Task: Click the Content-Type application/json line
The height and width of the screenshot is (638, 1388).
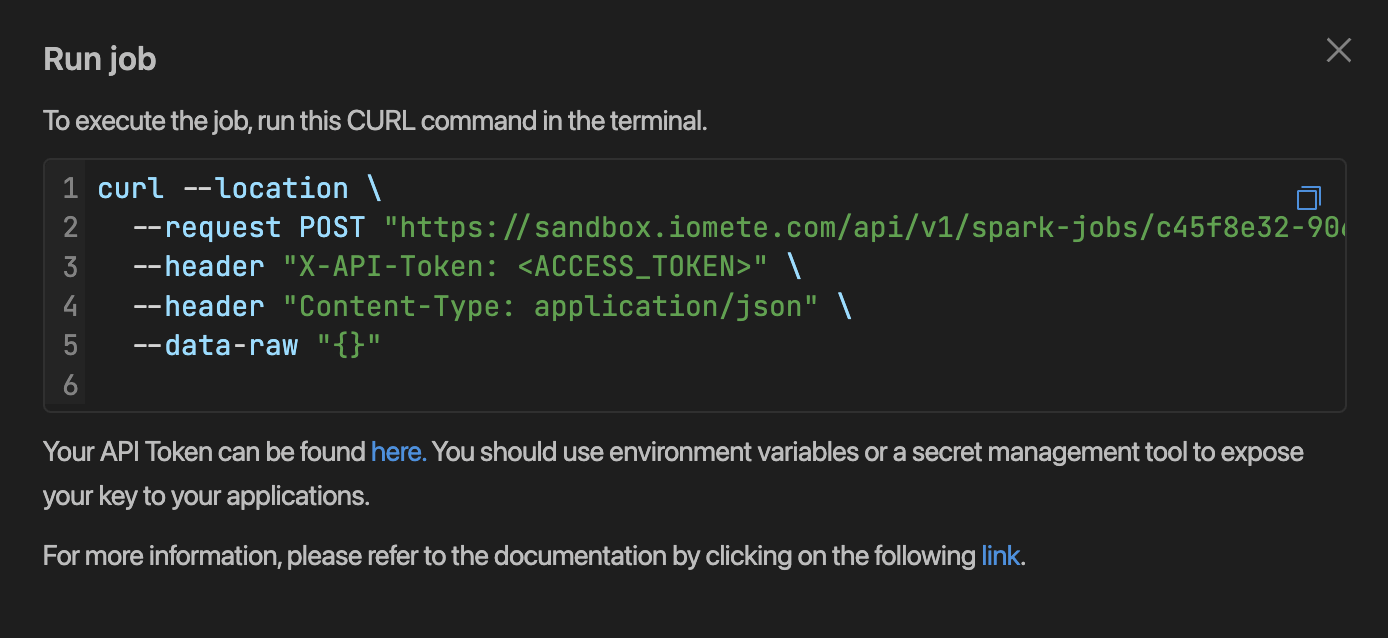Action: (492, 305)
